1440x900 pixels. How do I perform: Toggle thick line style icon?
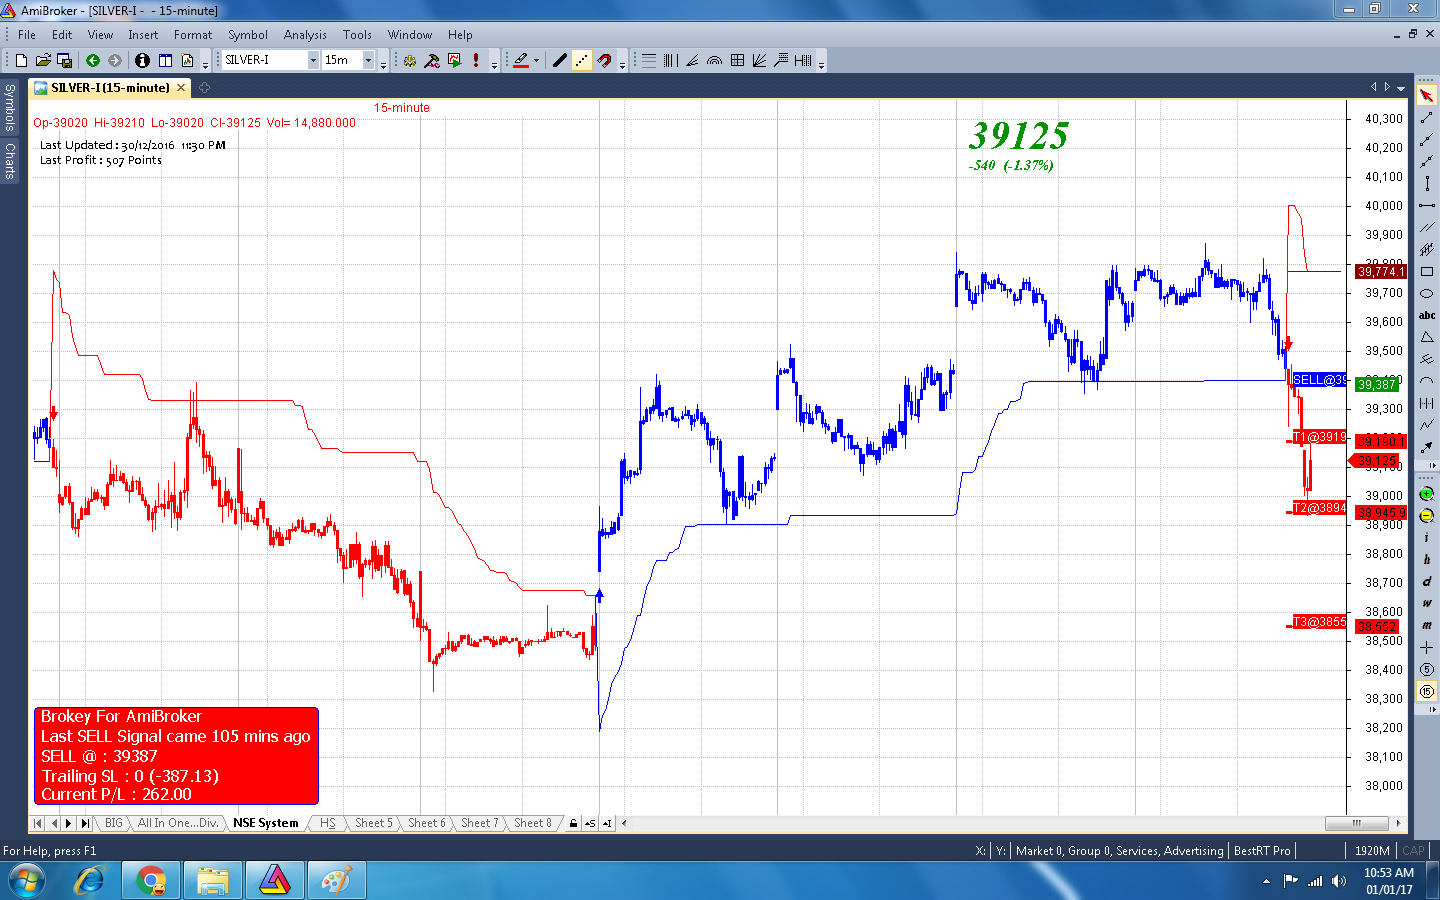click(560, 60)
